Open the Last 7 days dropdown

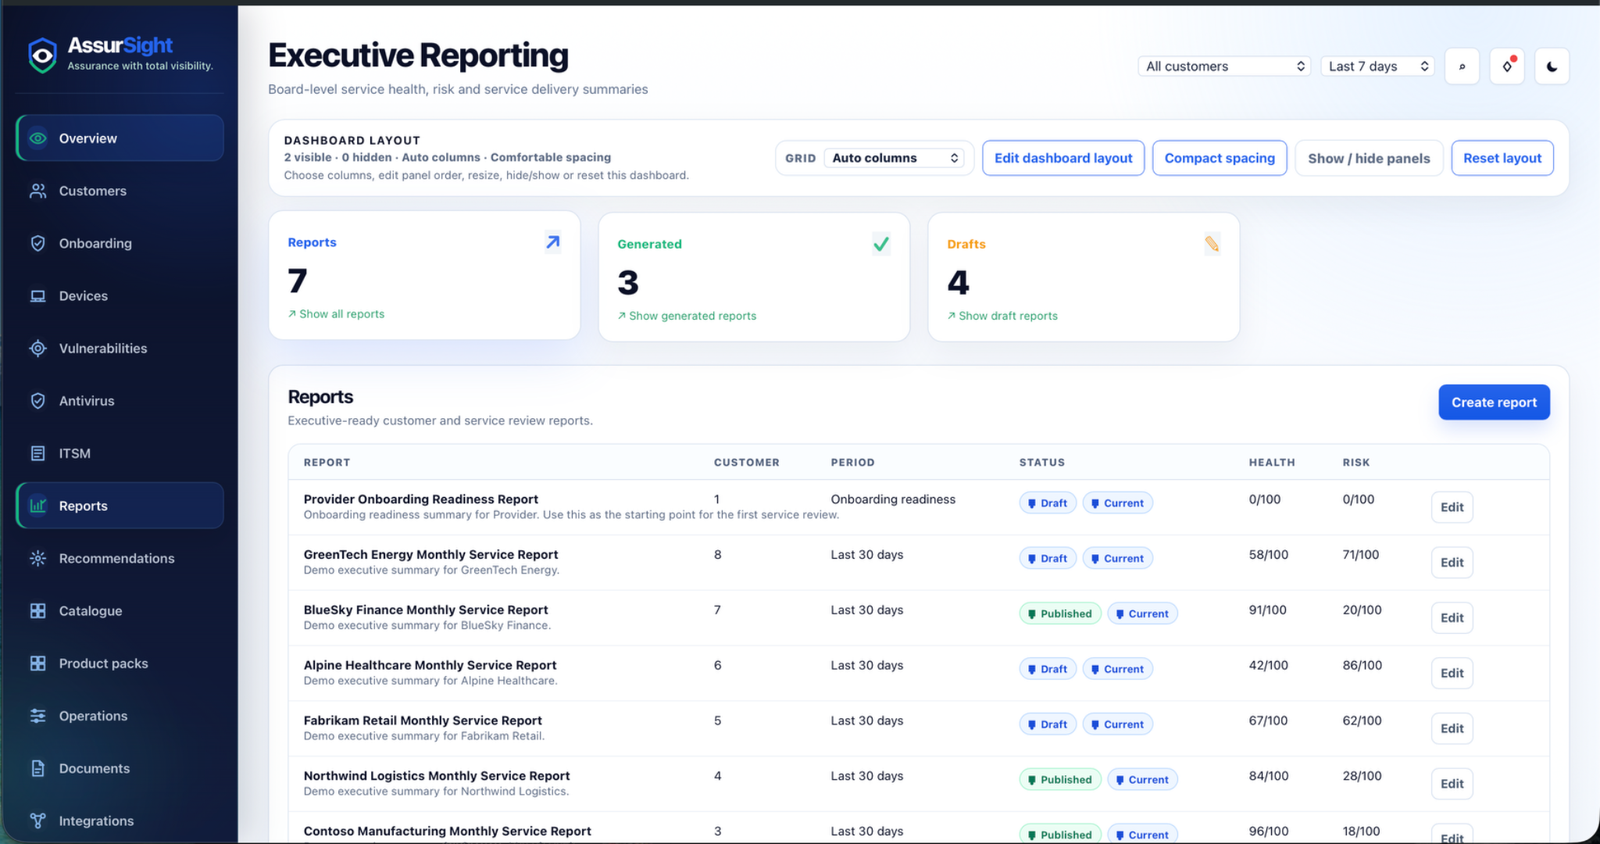(1378, 66)
